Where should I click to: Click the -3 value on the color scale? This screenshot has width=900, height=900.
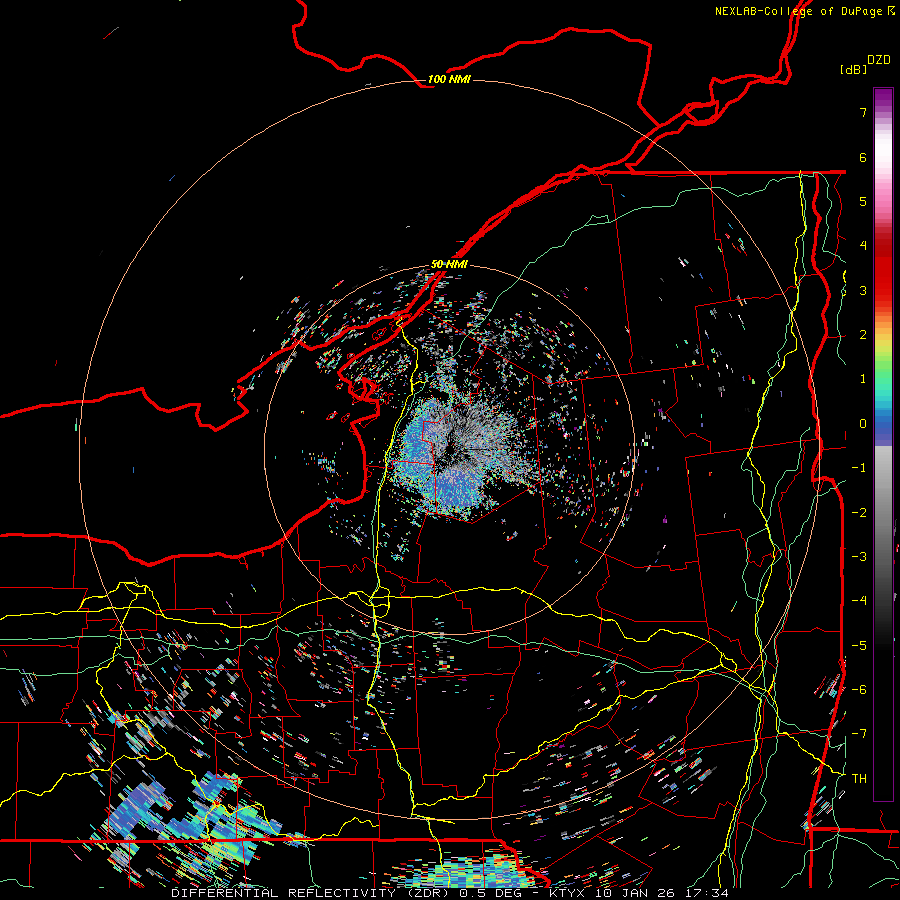click(x=859, y=556)
